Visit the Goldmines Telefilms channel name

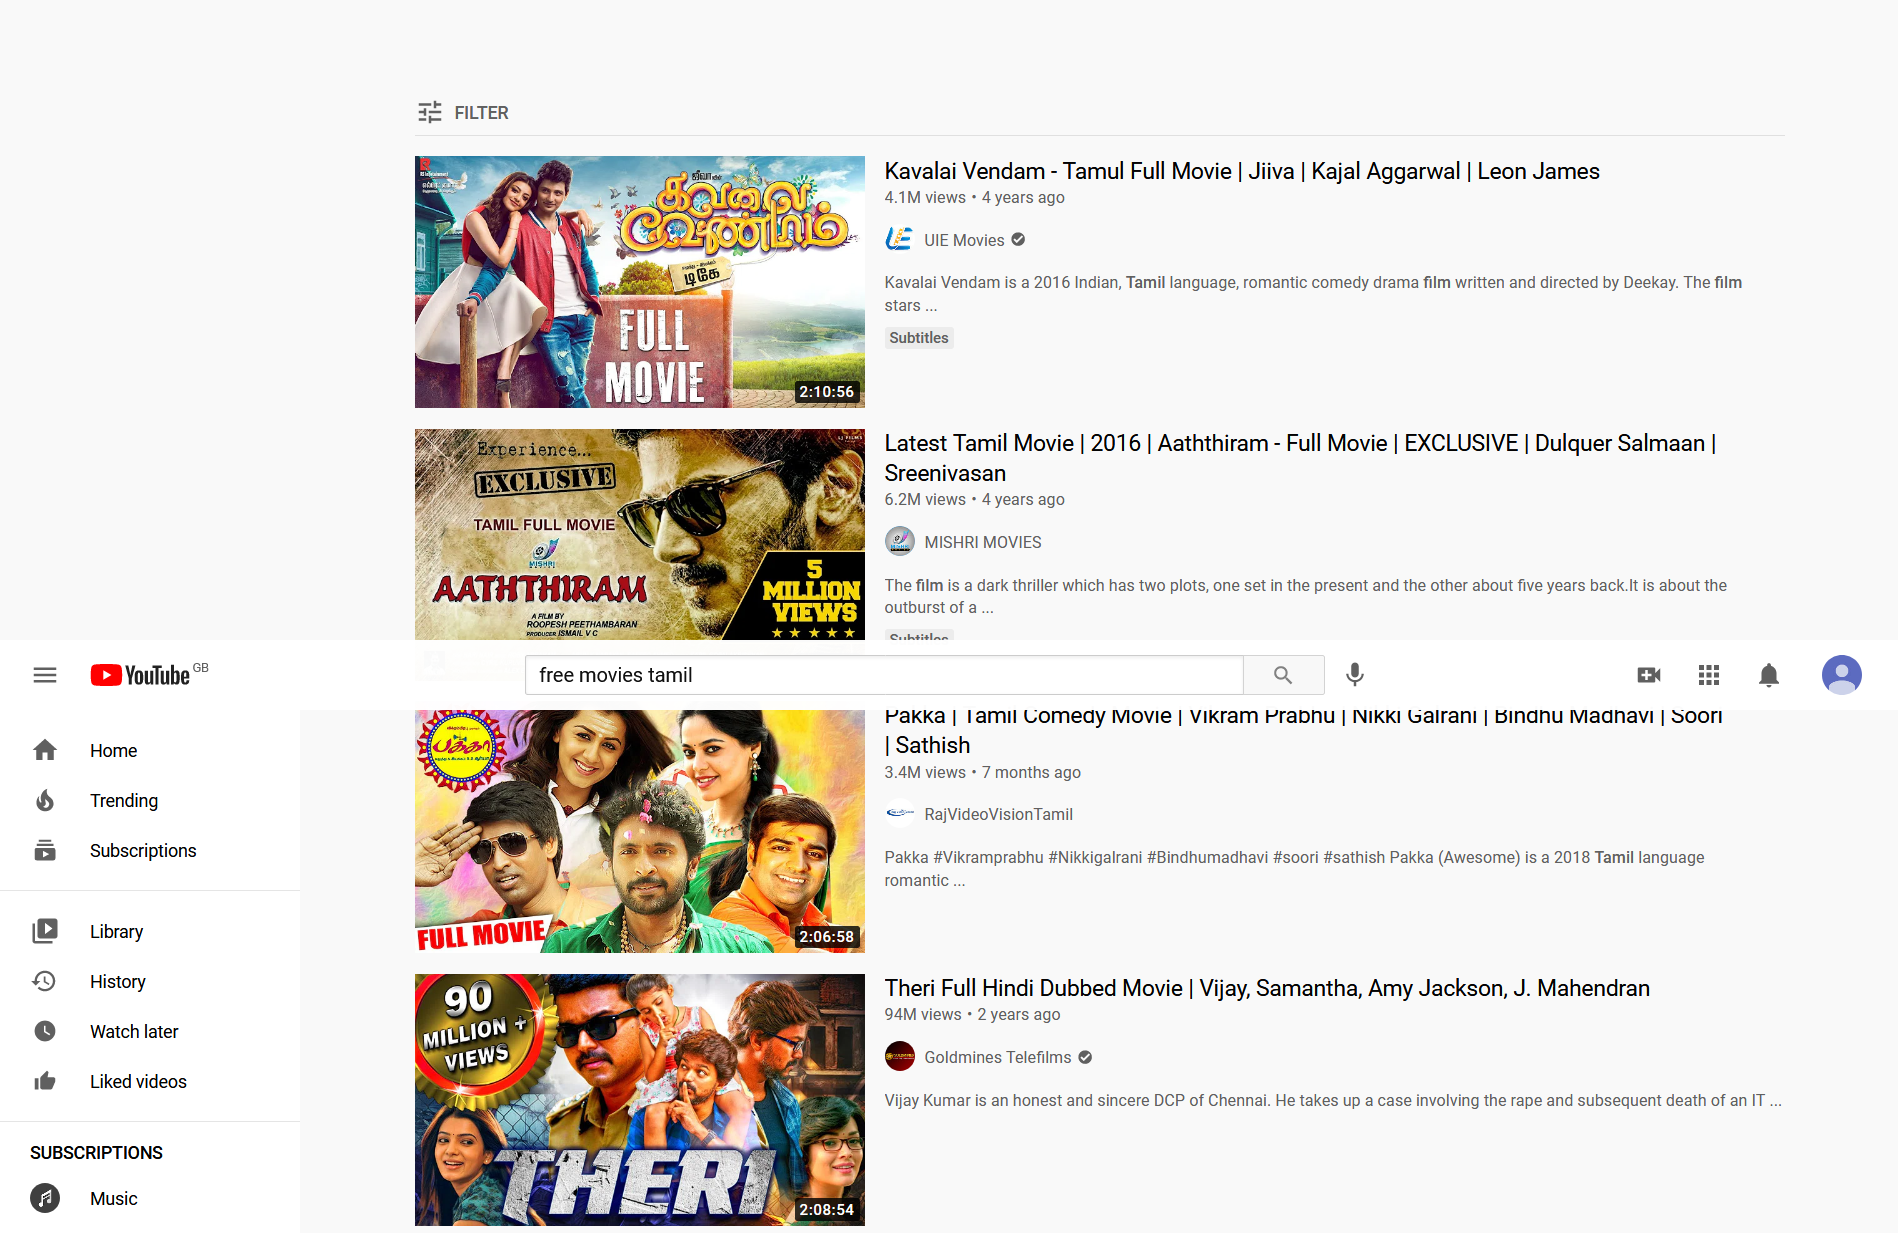[998, 1057]
